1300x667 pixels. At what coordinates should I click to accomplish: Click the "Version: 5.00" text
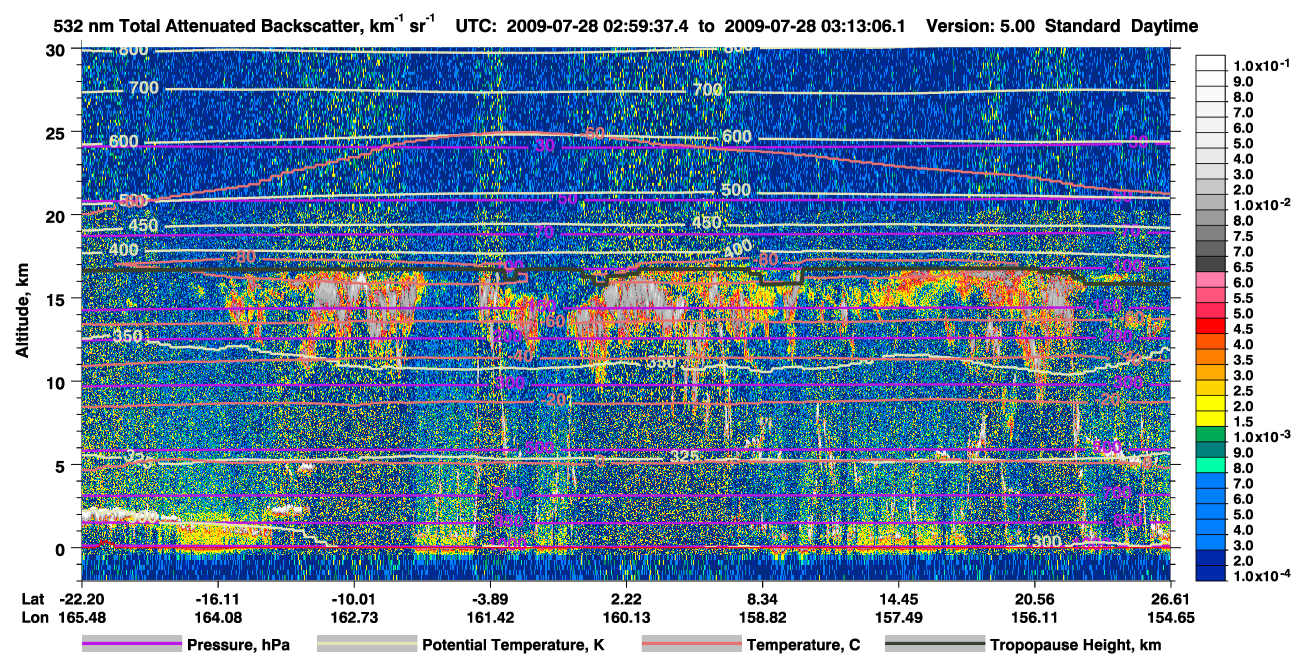983,26
